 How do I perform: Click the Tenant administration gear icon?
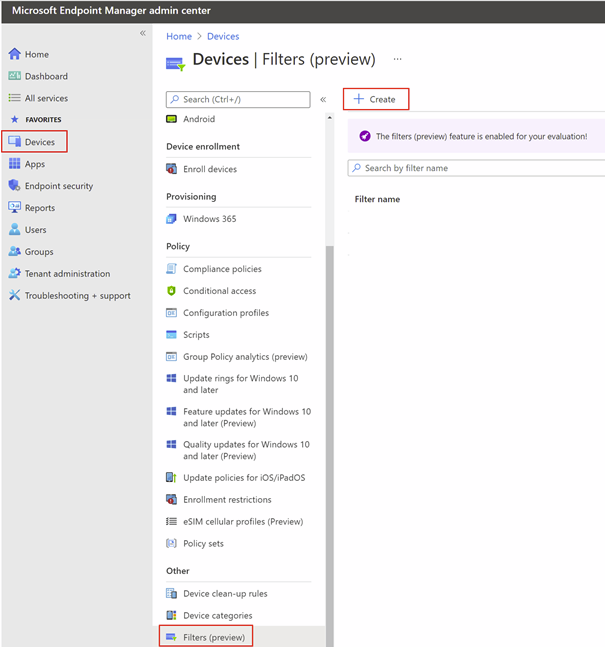coord(14,273)
